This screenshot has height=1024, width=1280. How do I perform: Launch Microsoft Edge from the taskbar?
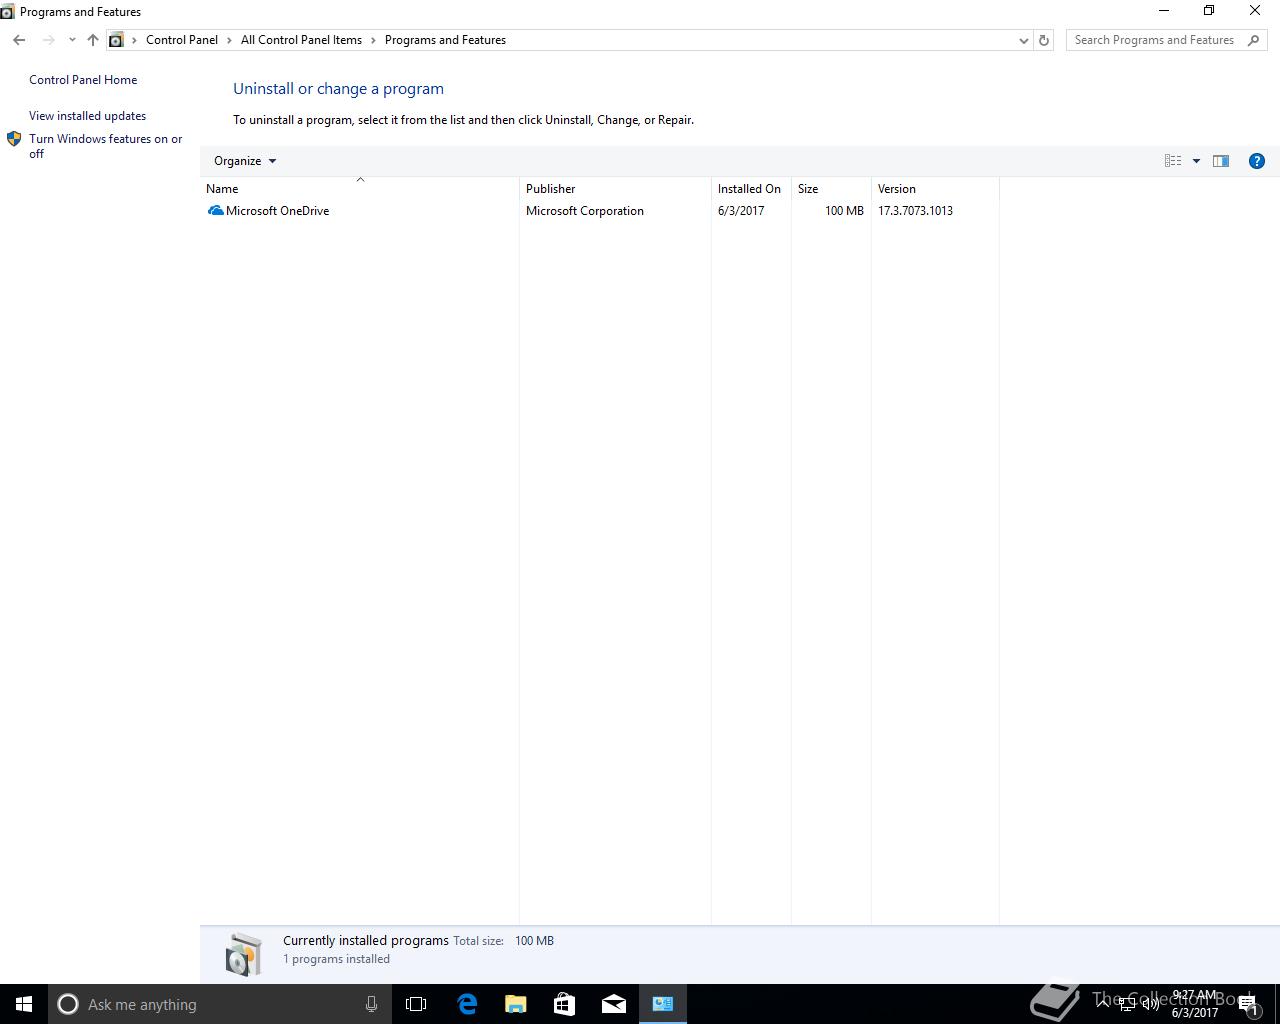[x=467, y=1004]
